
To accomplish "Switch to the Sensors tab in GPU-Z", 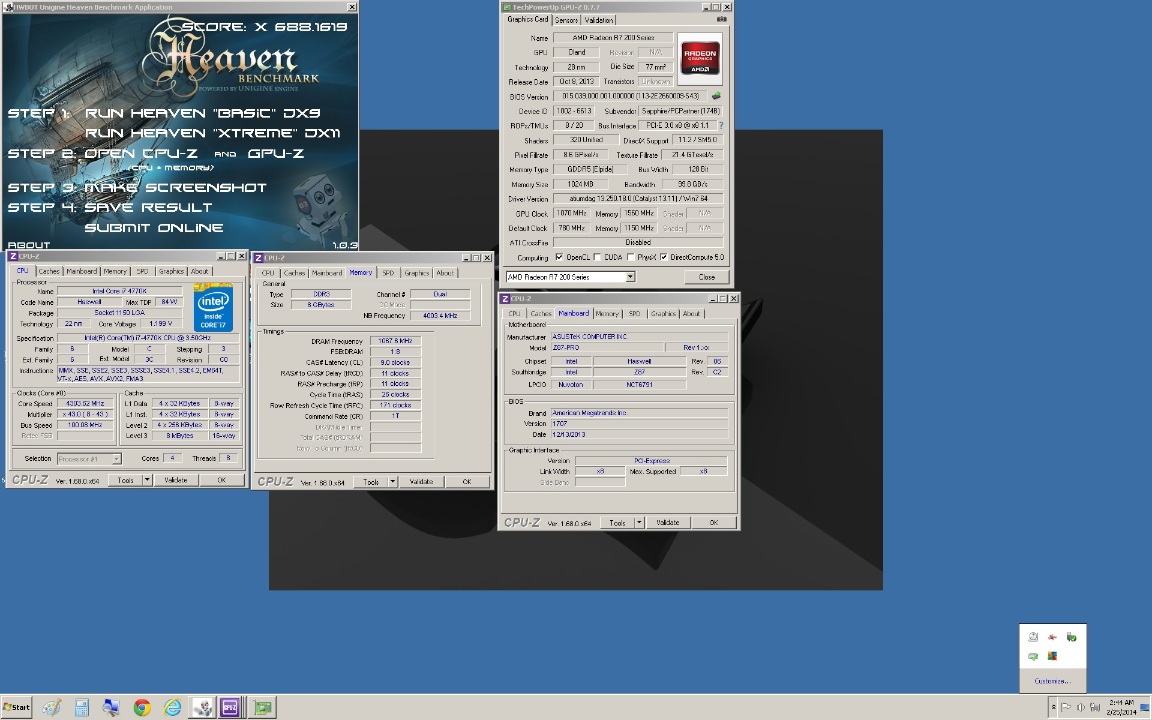I will 566,20.
